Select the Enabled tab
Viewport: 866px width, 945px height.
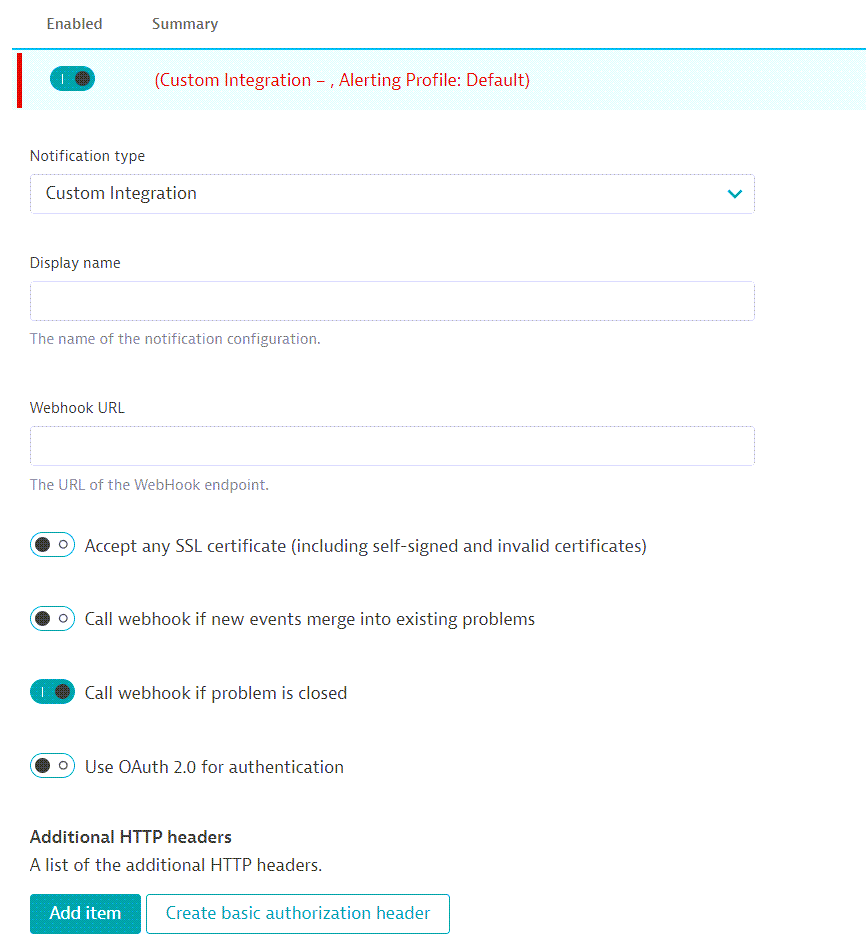(74, 23)
